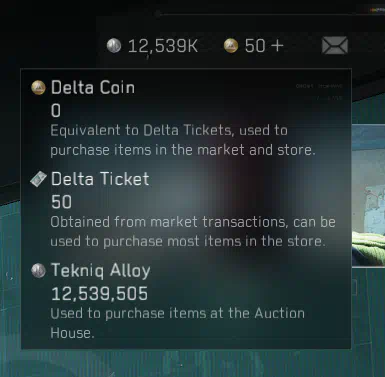Click the Tekniq Alloy icon in tooltip
The height and width of the screenshot is (377, 385).
(x=38, y=270)
